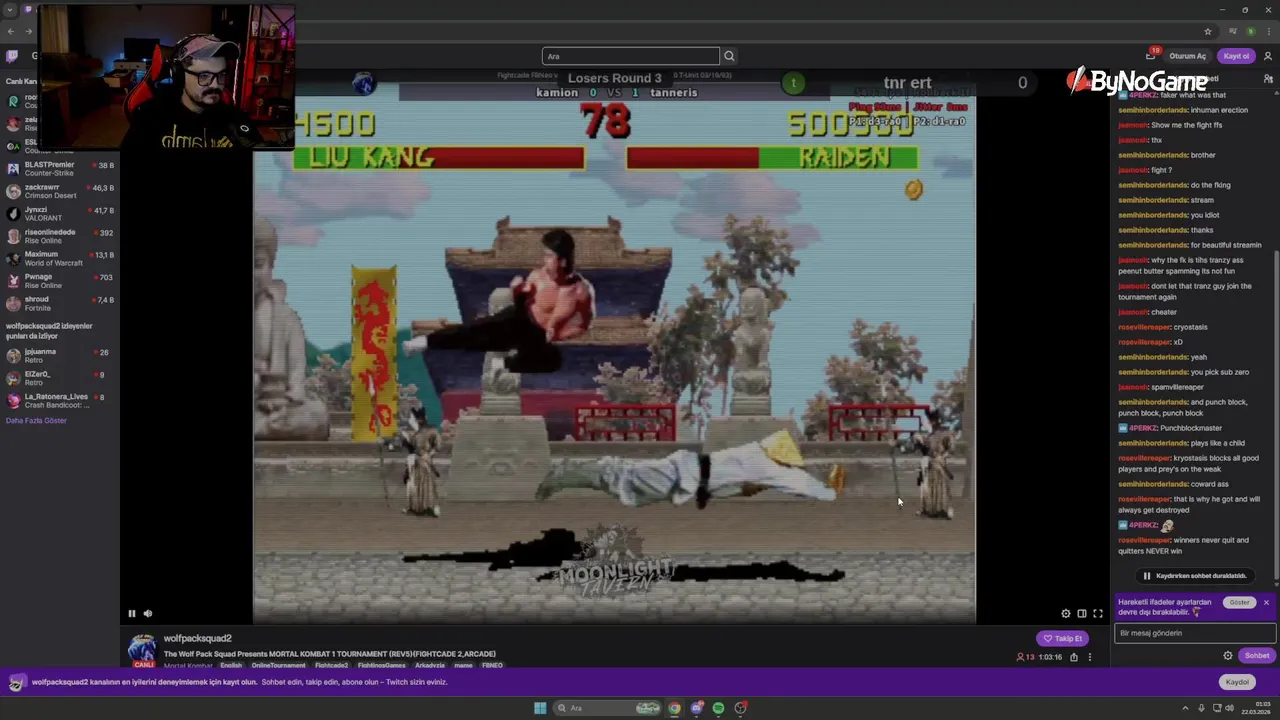Open the green browser profile icon
The image size is (1280, 720).
[x=1250, y=32]
